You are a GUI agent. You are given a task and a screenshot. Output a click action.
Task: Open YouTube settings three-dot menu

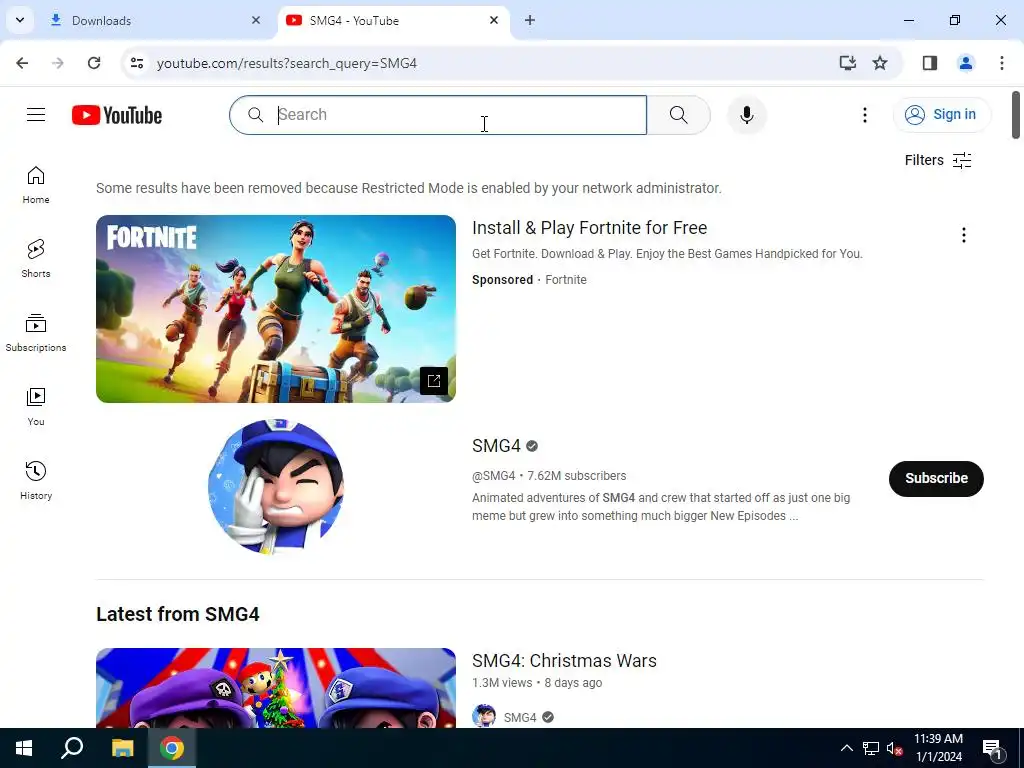tap(865, 115)
